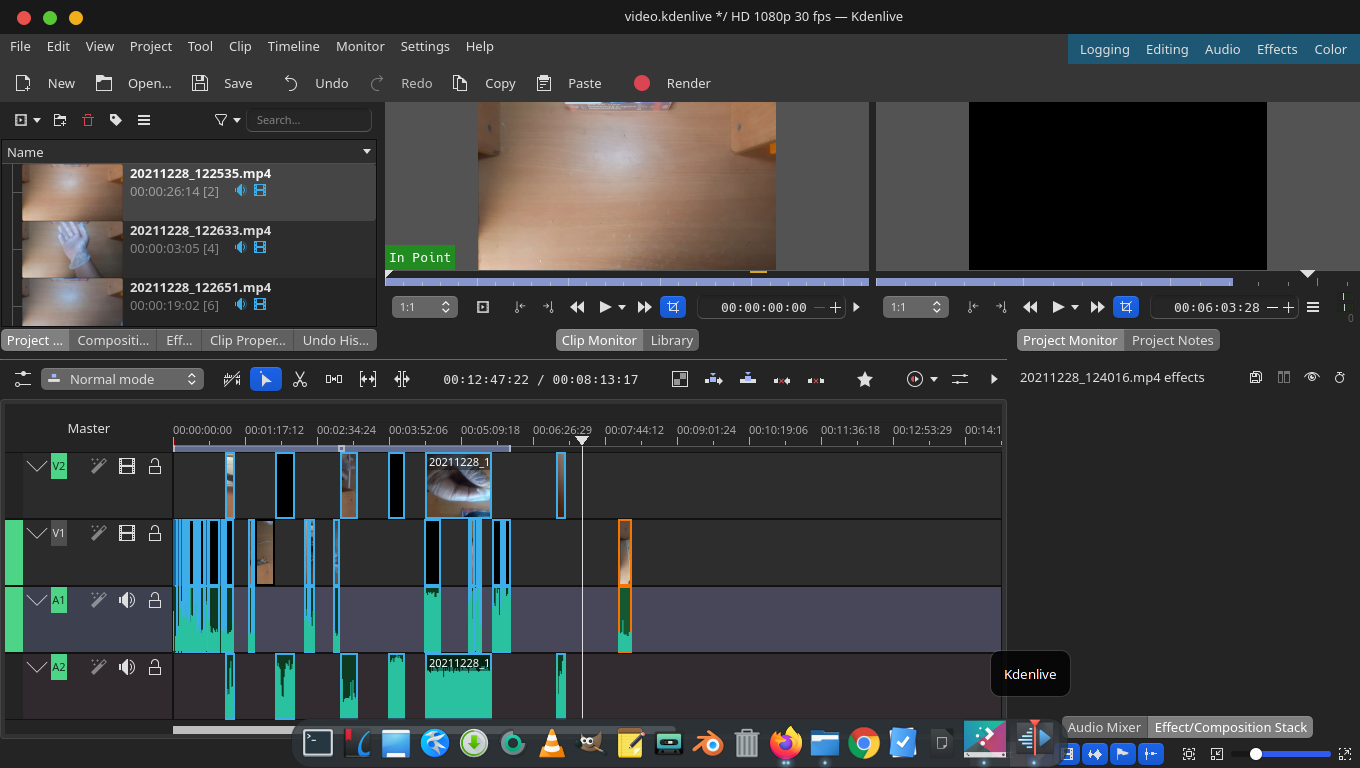Switch to the Audio Mixer tab
This screenshot has height=768, width=1360.
(x=1104, y=727)
